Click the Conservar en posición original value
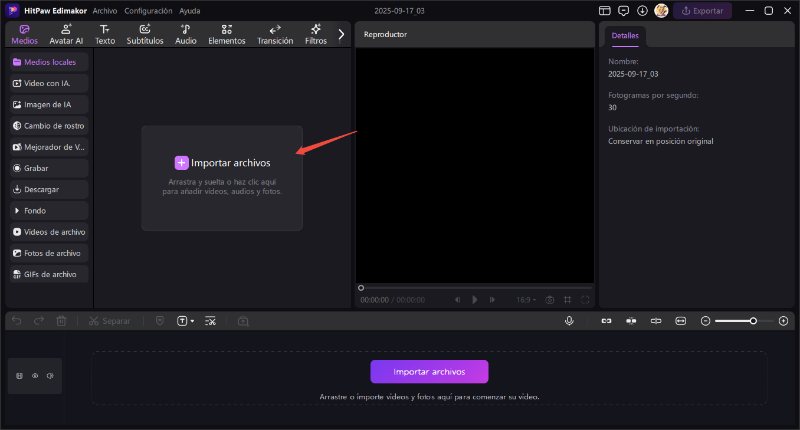The height and width of the screenshot is (430, 800). click(661, 141)
